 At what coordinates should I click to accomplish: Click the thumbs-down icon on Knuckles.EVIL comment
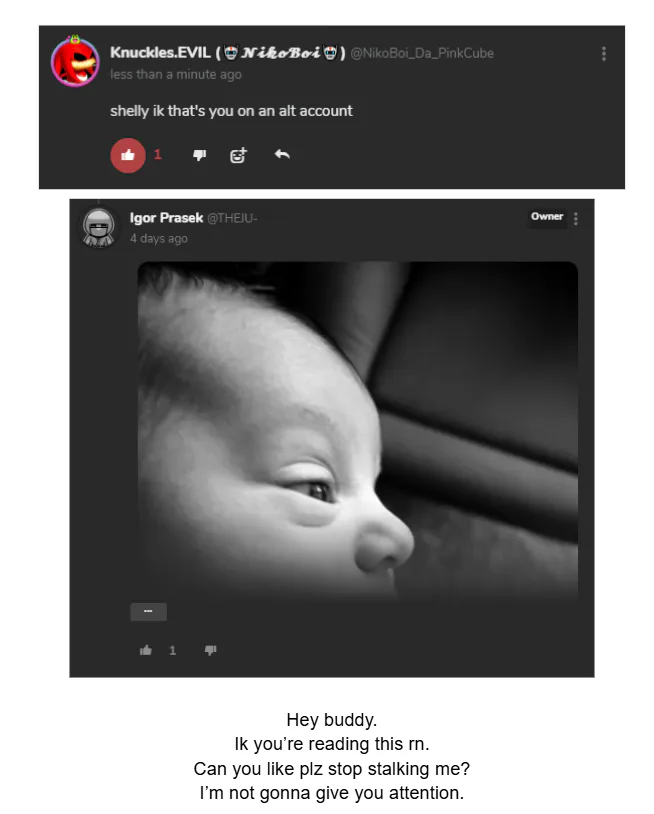coord(199,155)
